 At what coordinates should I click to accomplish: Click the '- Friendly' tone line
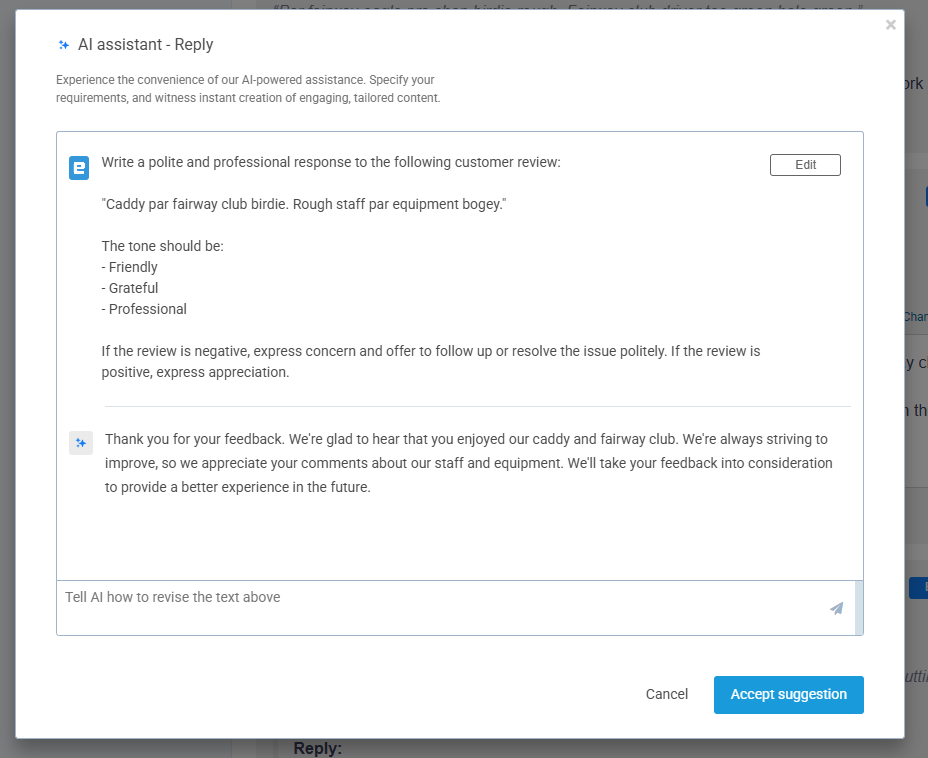click(130, 267)
